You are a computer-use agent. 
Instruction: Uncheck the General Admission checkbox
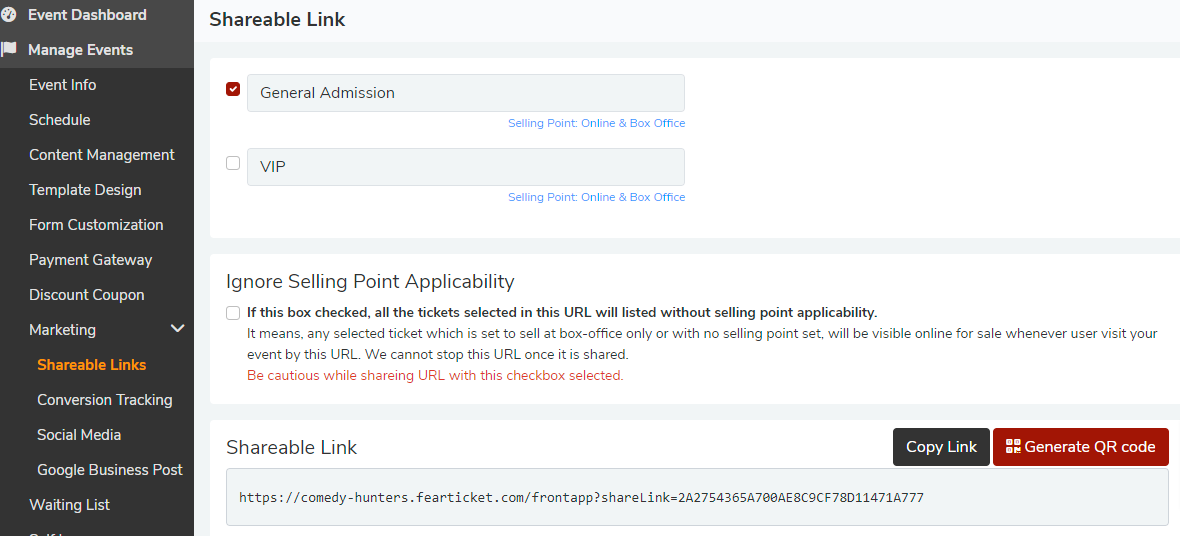click(x=233, y=90)
